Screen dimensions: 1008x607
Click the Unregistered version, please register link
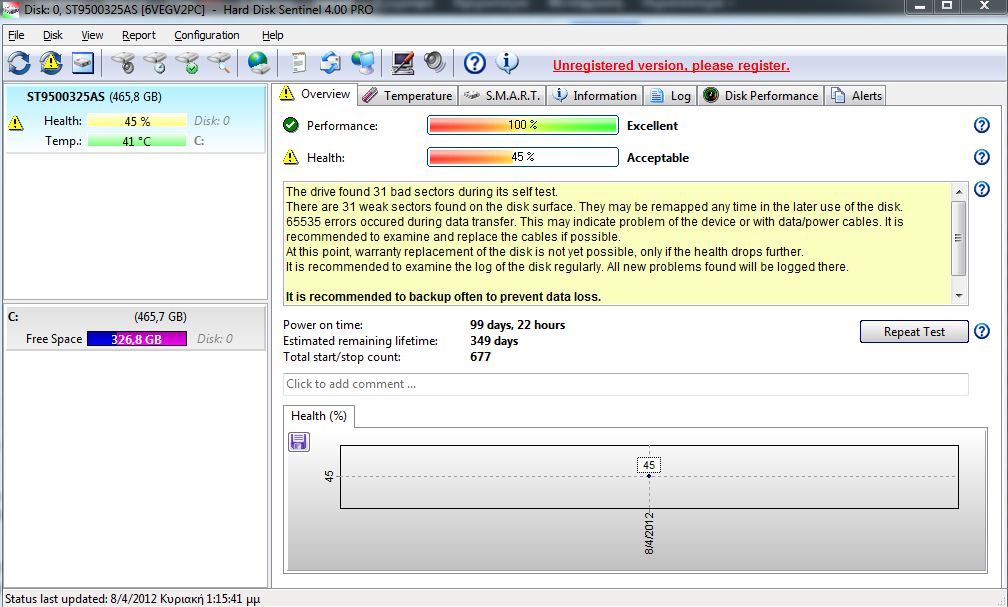click(x=671, y=66)
